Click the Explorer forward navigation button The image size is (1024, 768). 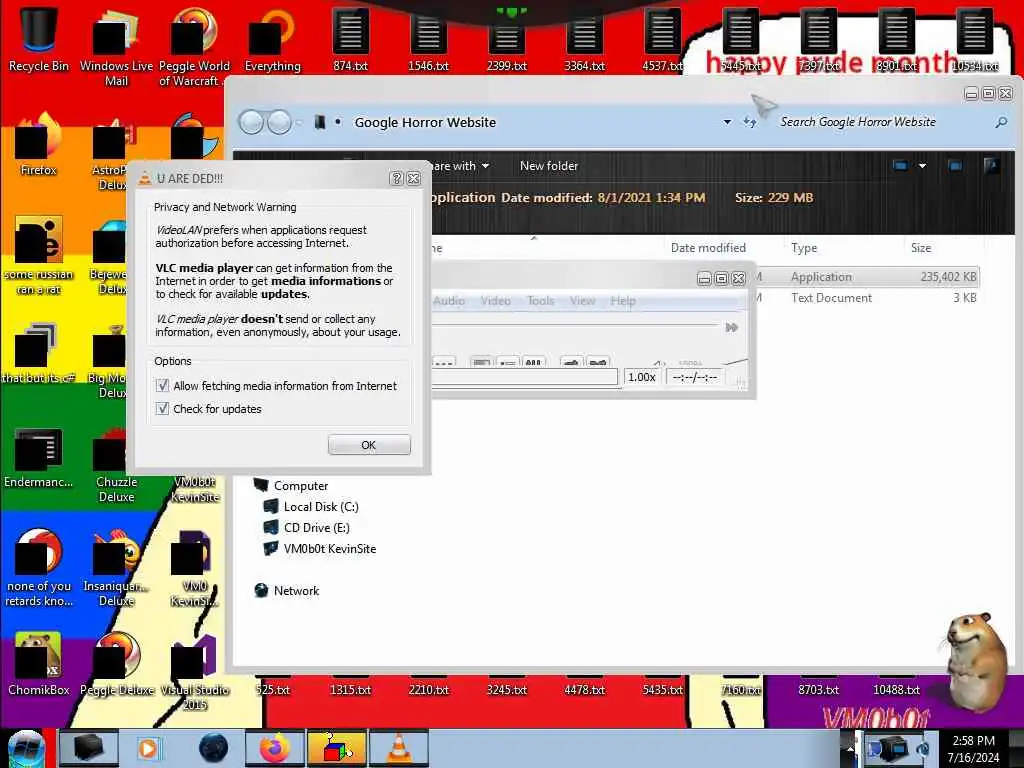click(280, 122)
